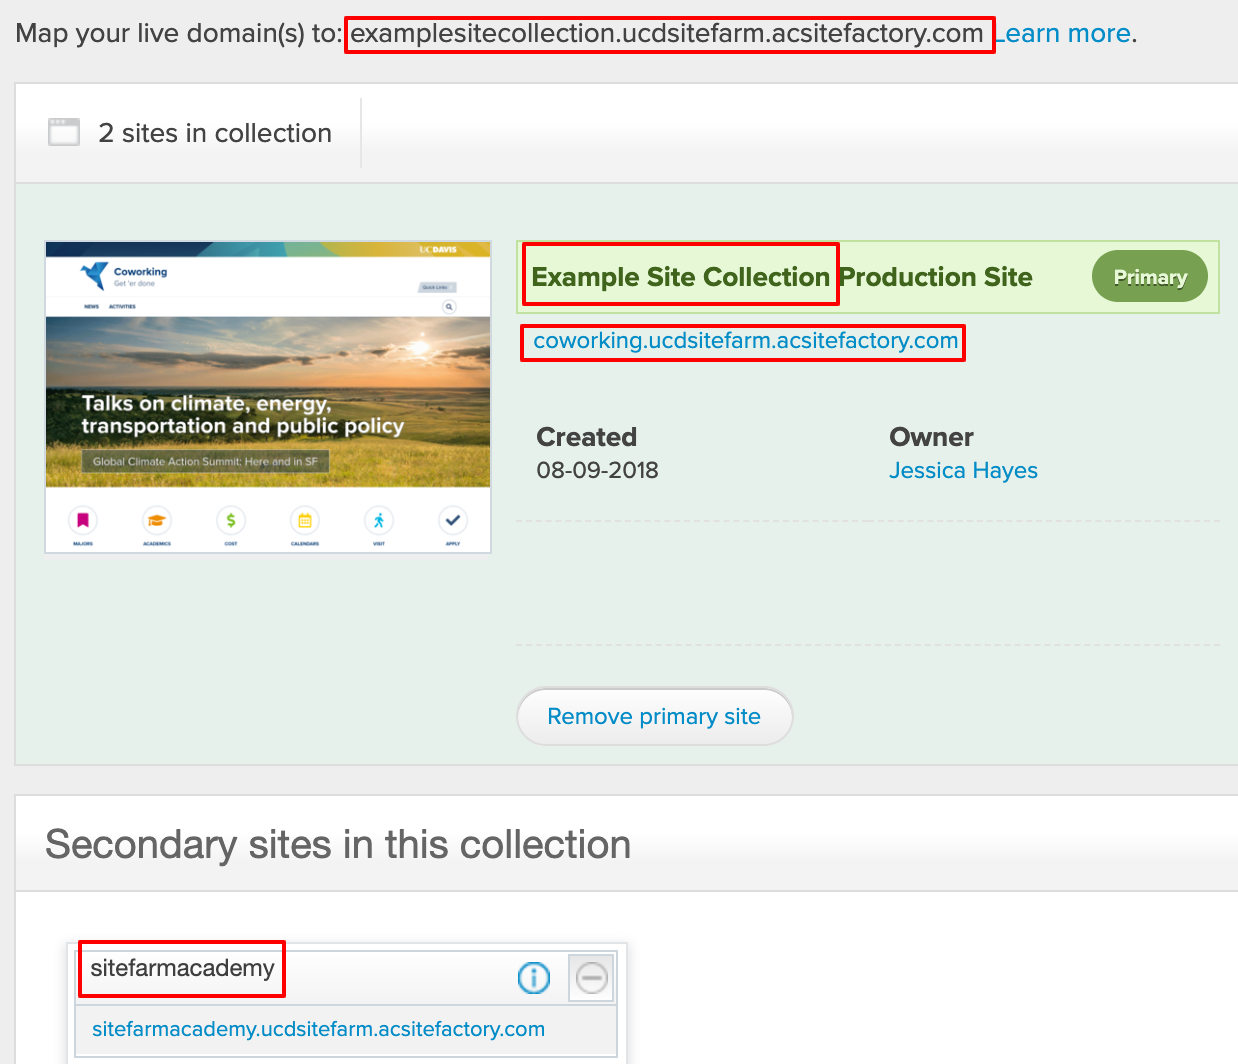This screenshot has width=1238, height=1064.
Task: Open the sitefarmacademy.ucdsitefarm.acsitefactory.com link
Action: (x=318, y=1029)
